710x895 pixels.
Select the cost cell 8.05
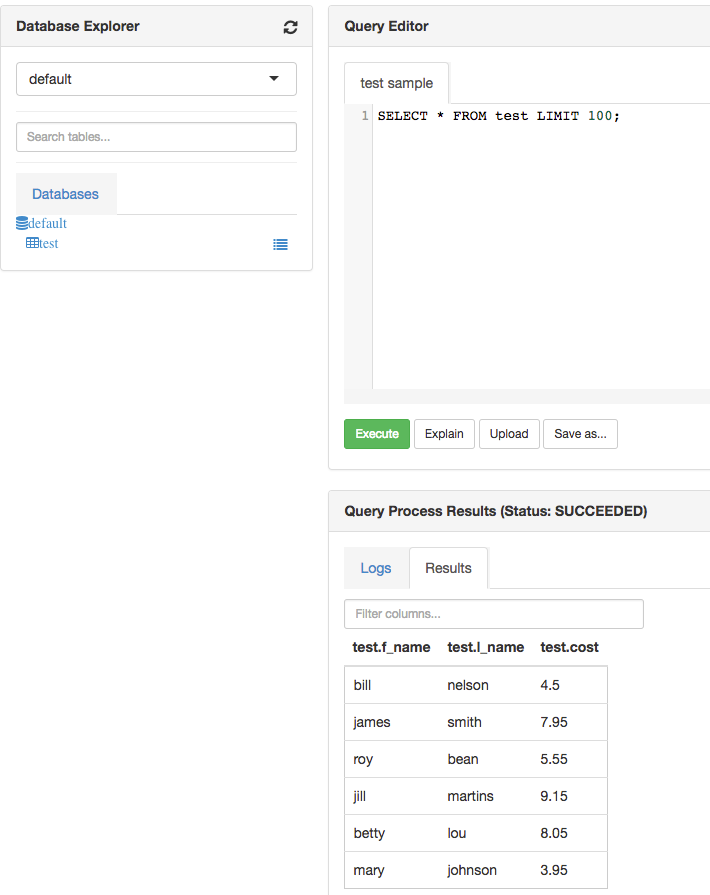point(570,833)
